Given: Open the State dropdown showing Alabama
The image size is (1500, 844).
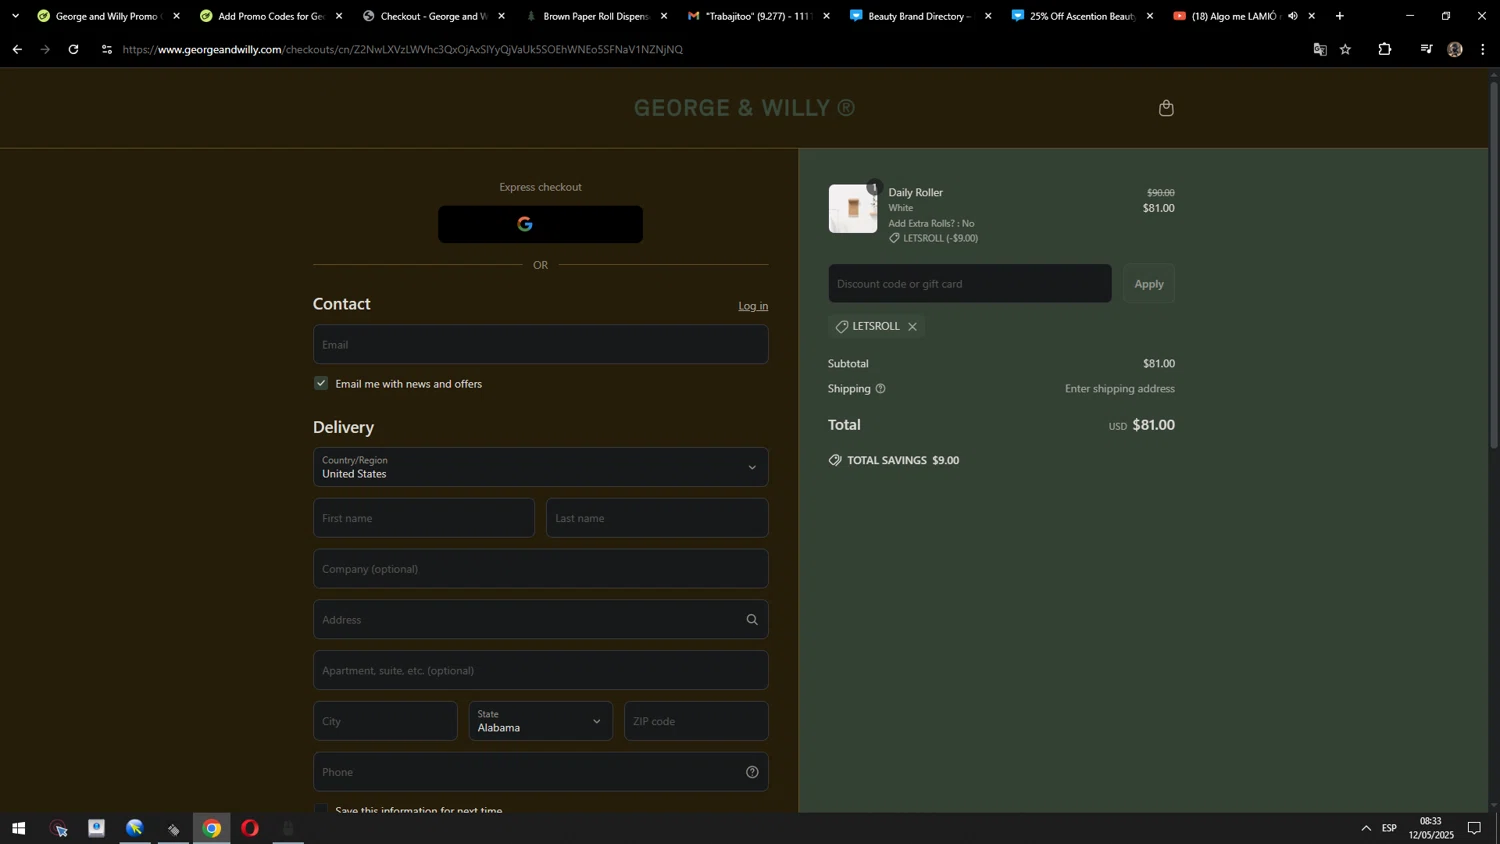Looking at the screenshot, I should (x=540, y=721).
